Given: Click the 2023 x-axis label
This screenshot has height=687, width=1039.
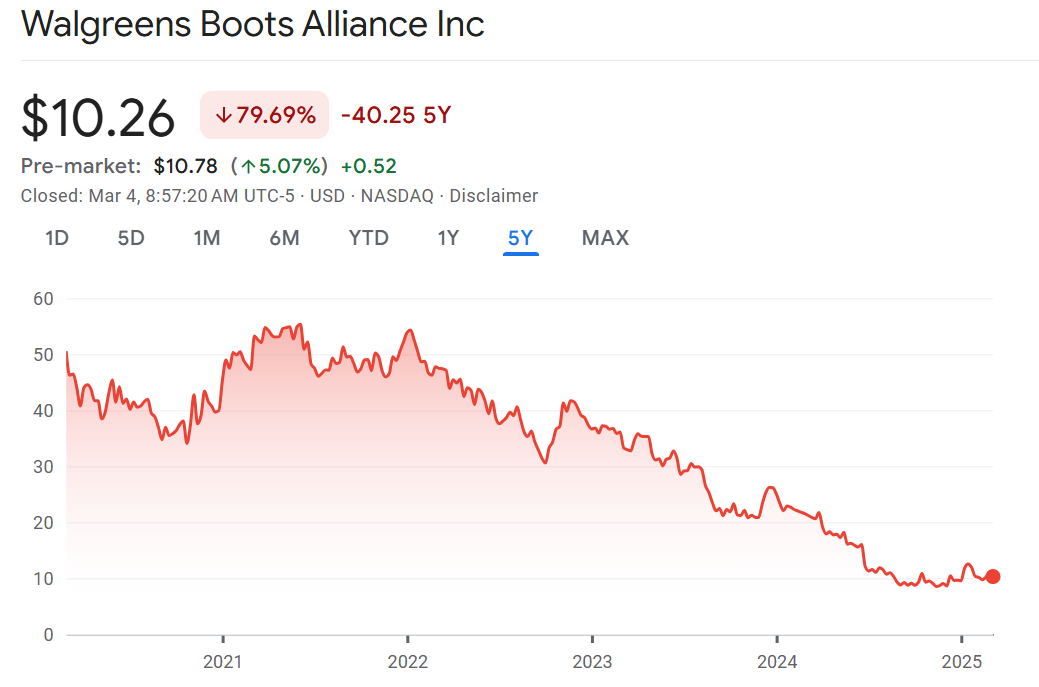Looking at the screenshot, I should pyautogui.click(x=592, y=661).
